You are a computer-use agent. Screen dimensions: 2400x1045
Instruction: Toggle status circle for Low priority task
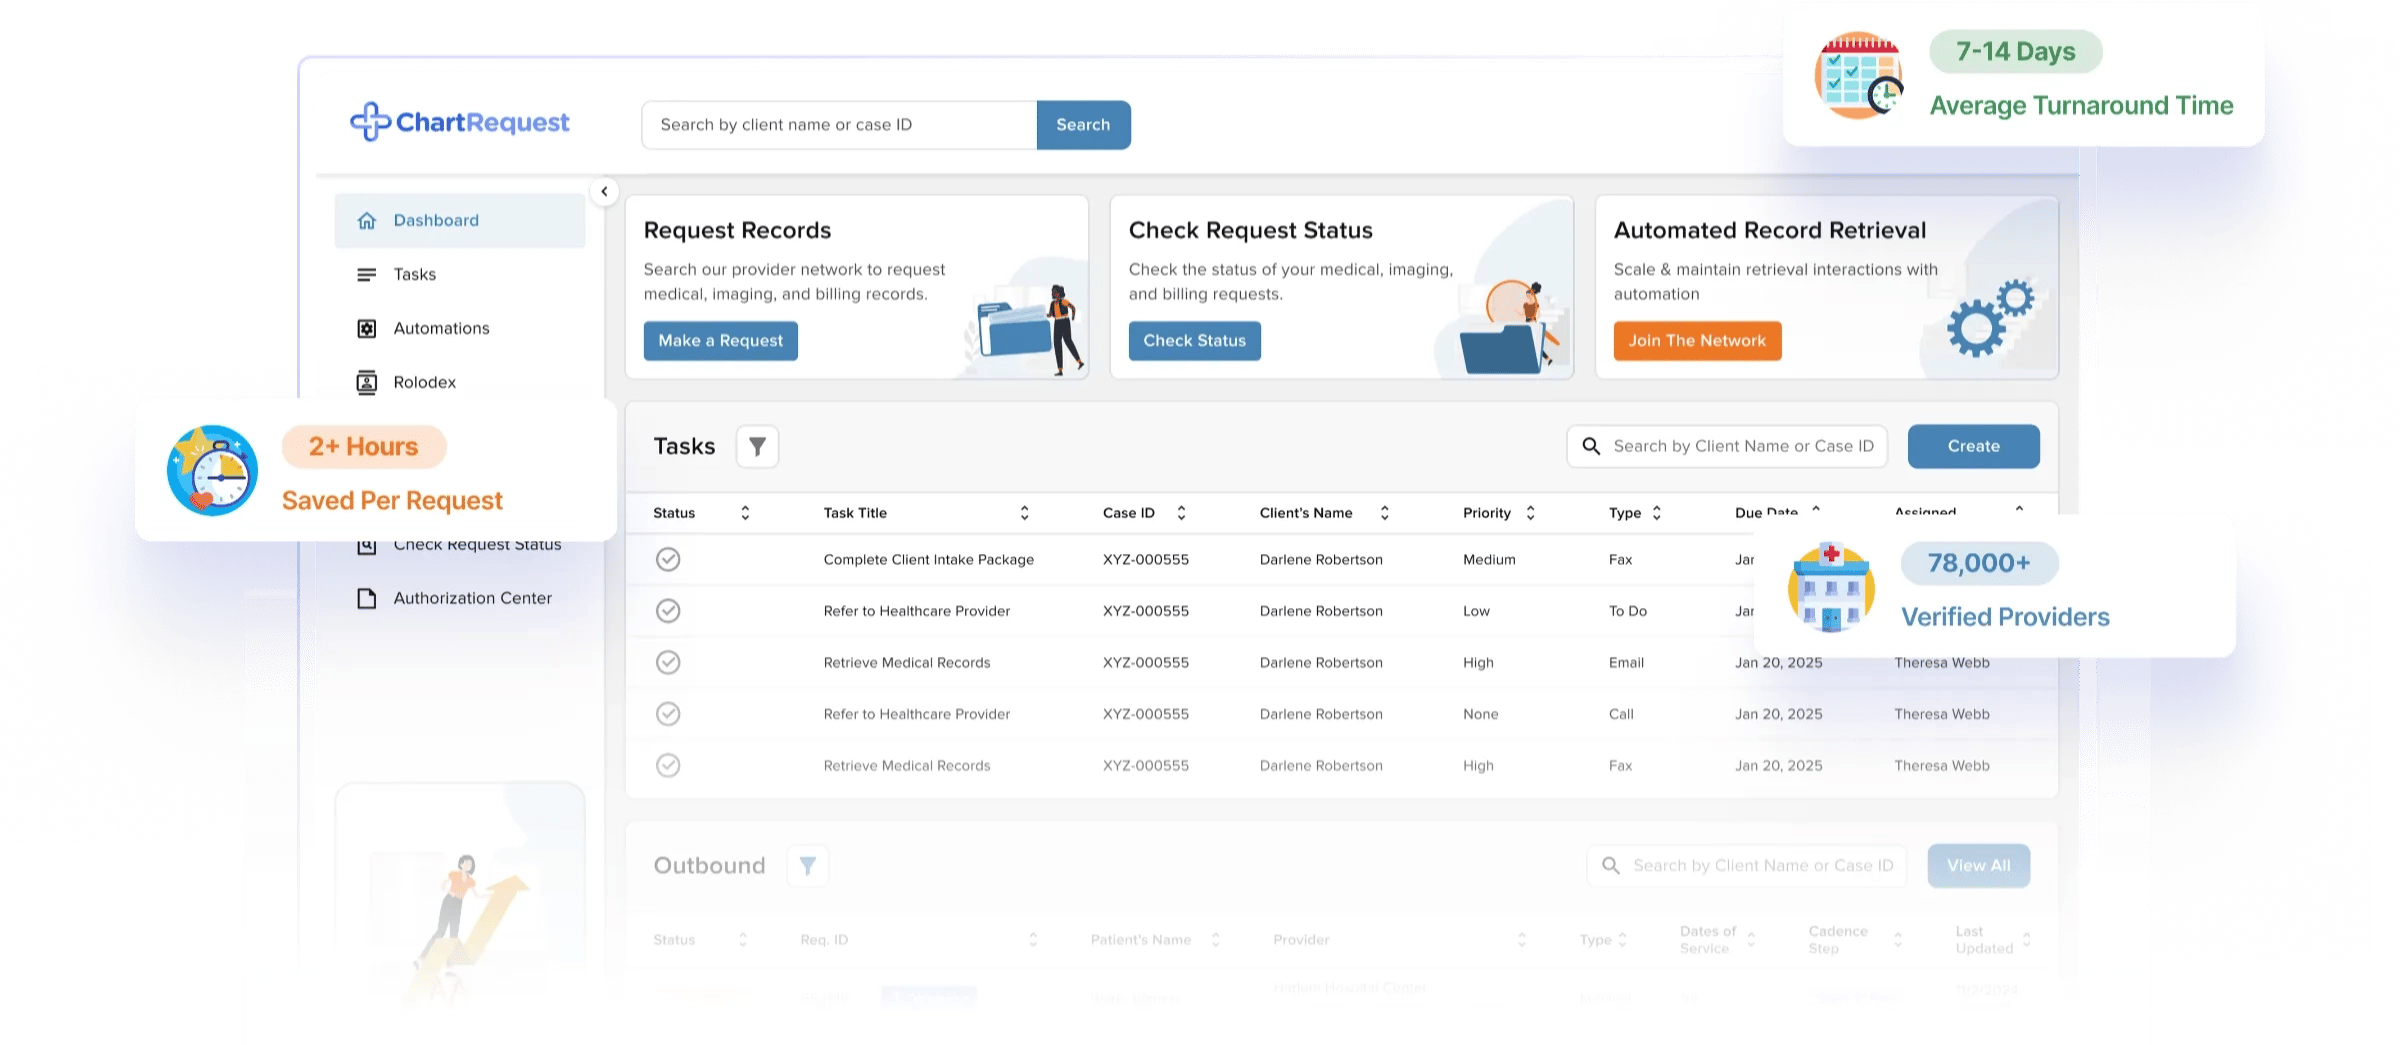tap(668, 611)
